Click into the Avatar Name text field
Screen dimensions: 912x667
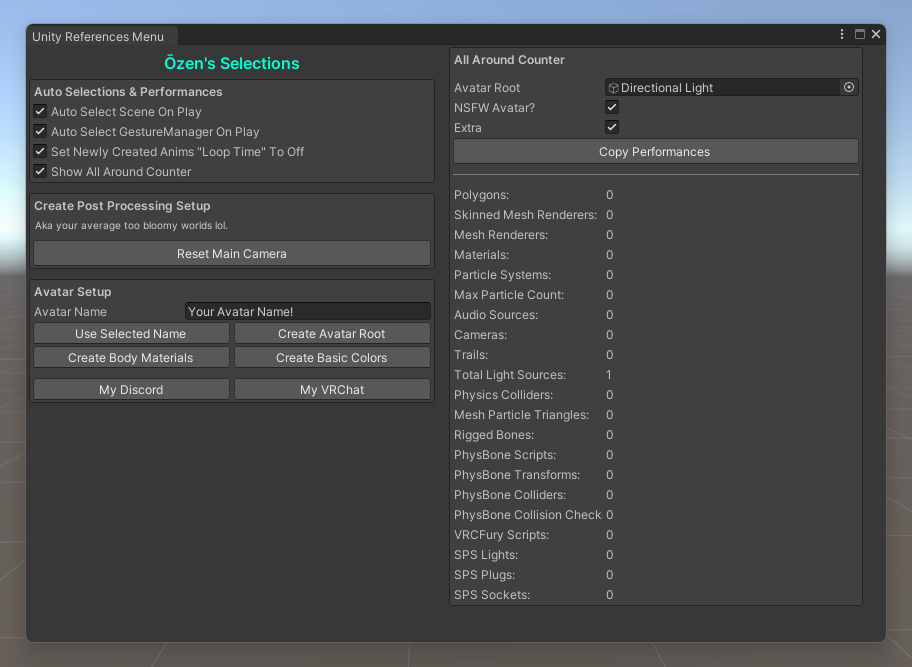click(307, 312)
